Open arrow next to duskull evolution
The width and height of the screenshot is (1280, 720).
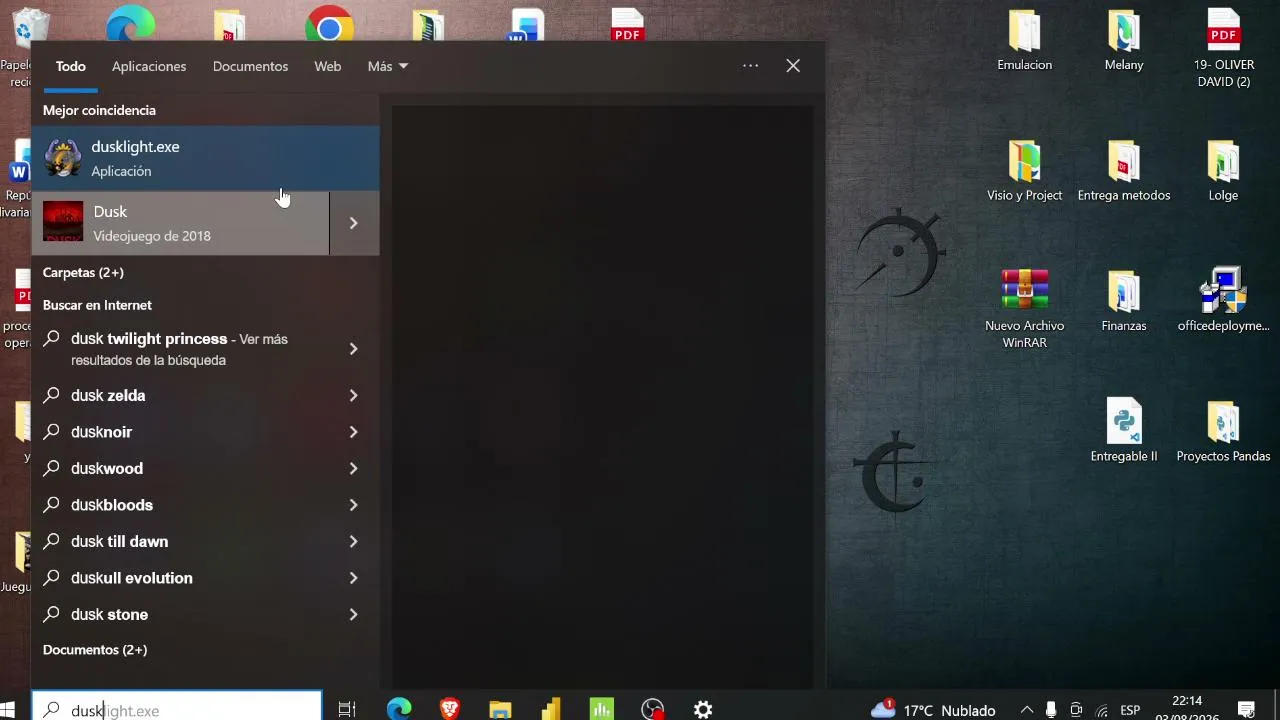[354, 578]
